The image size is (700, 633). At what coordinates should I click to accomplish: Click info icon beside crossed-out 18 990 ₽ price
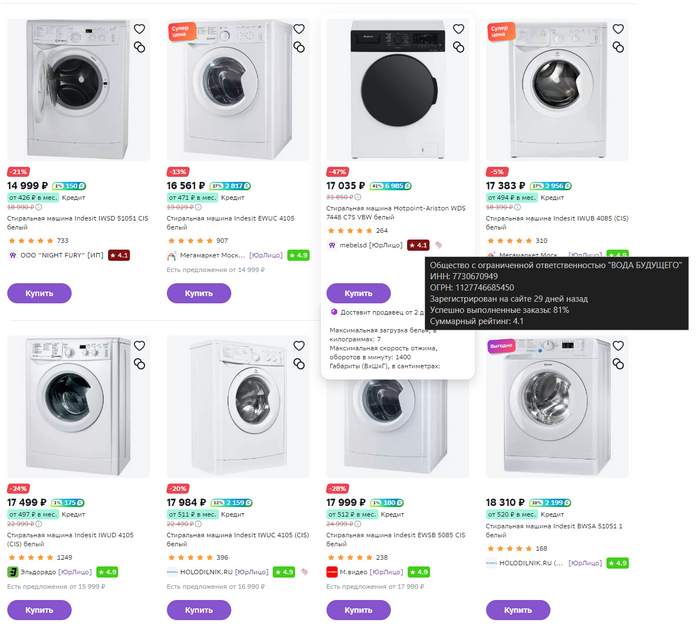pos(38,206)
